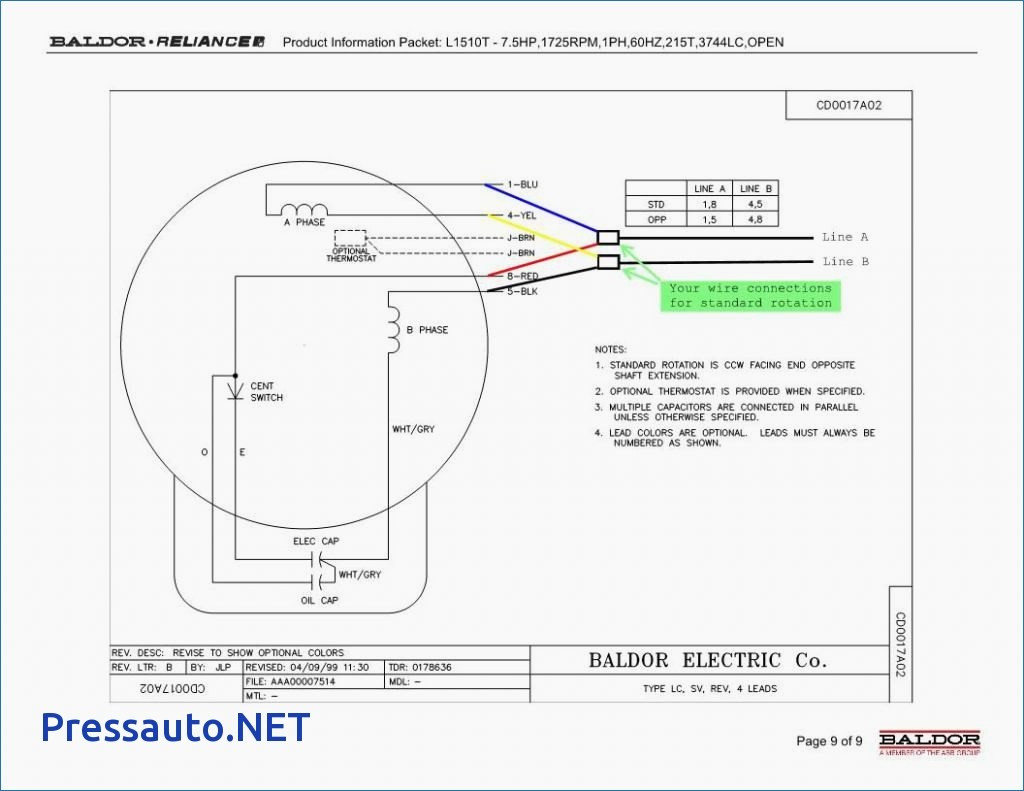Click the STD row label in table

coord(656,204)
